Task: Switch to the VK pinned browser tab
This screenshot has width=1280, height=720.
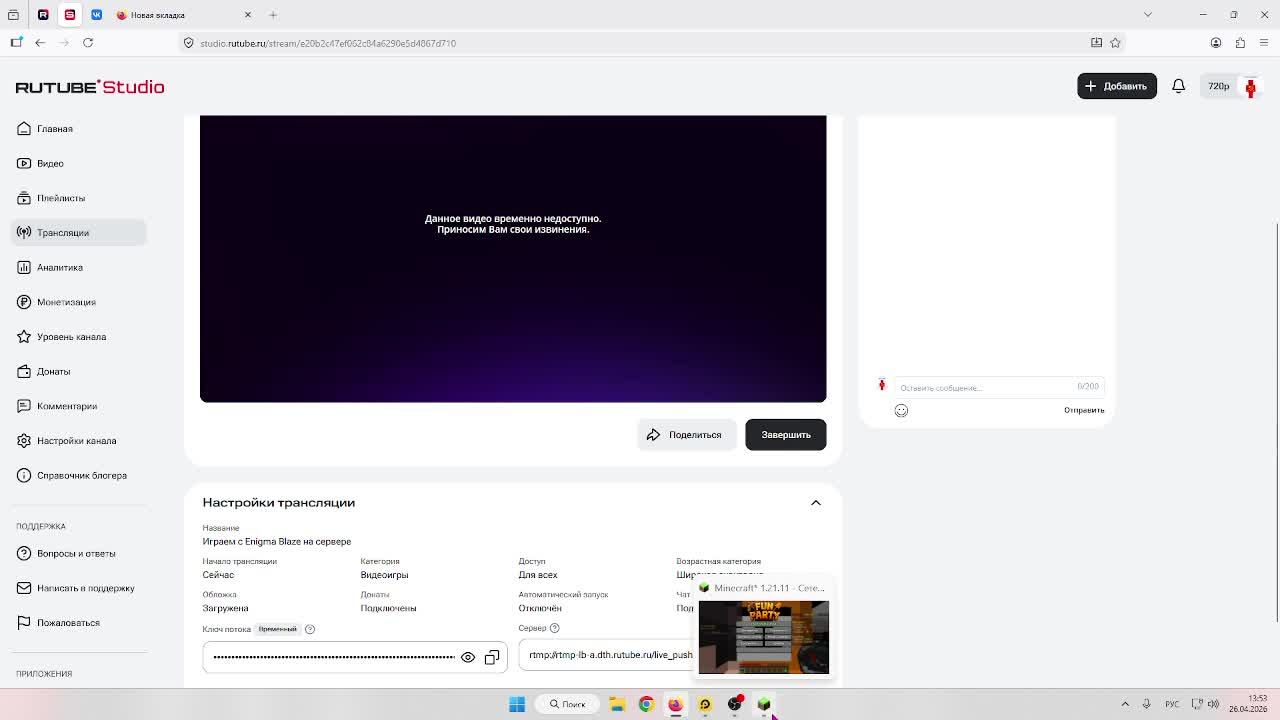Action: (96, 15)
